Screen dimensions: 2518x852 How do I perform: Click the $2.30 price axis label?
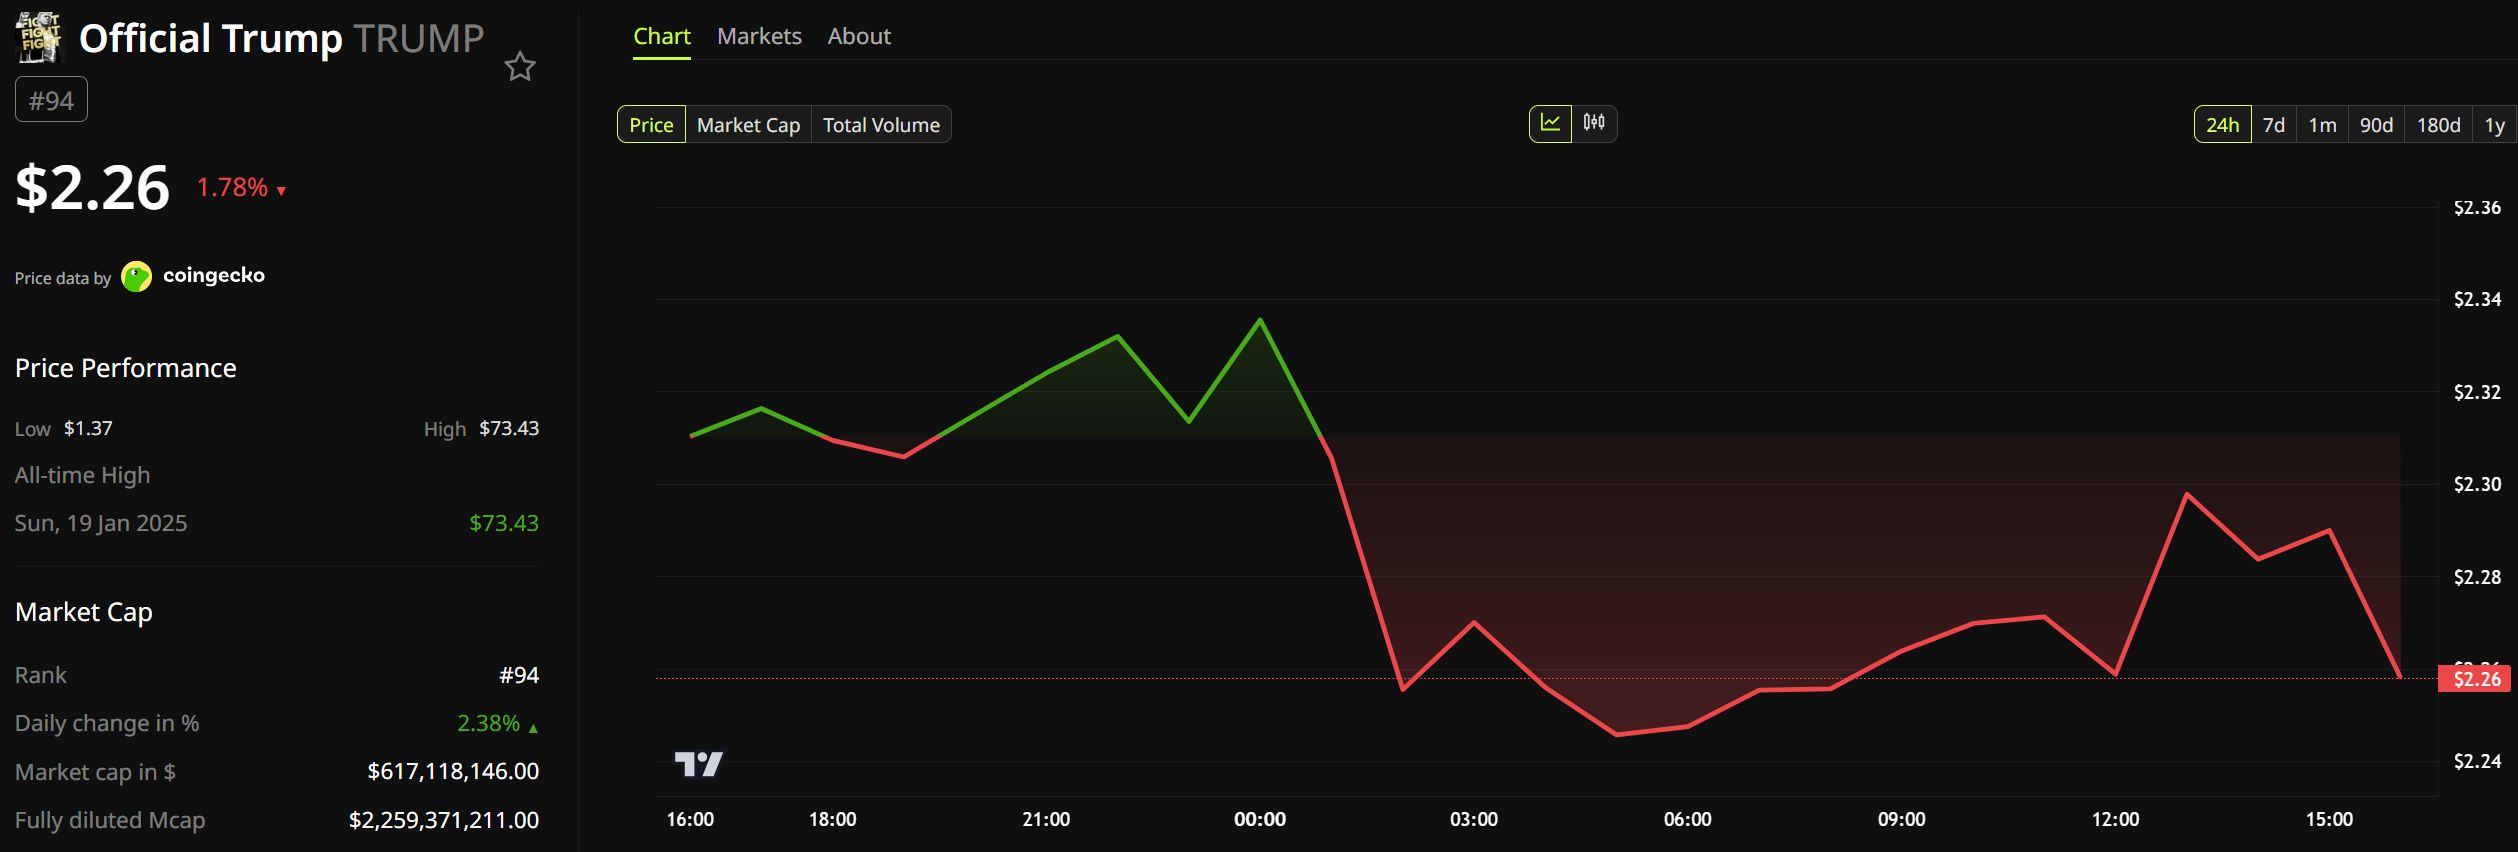2477,484
